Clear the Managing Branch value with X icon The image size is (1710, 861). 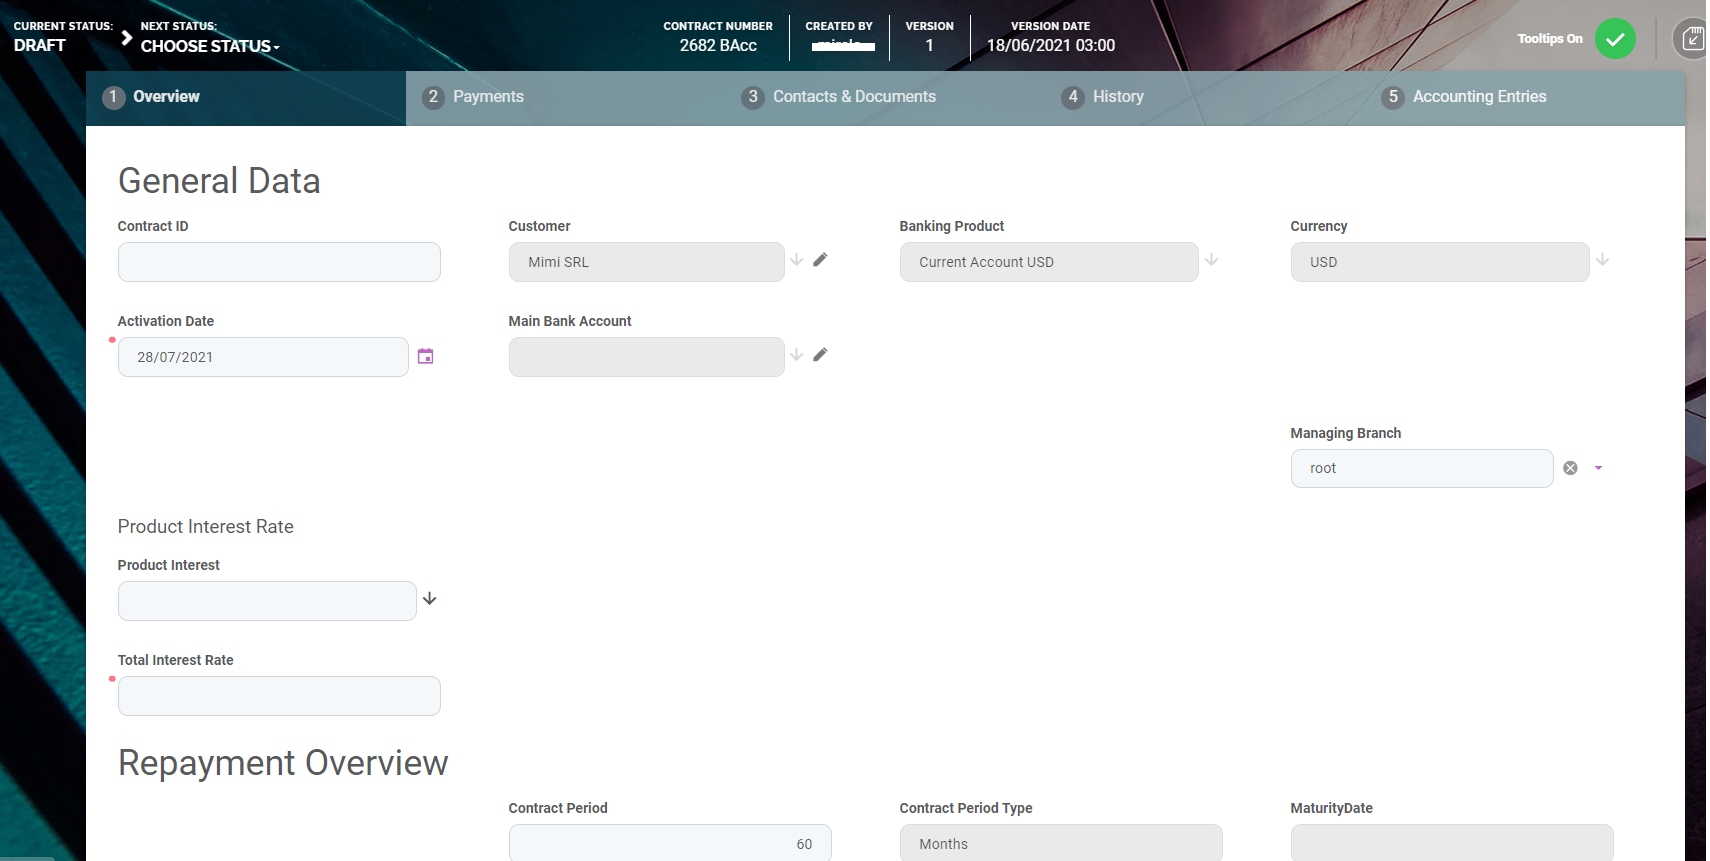1570,468
